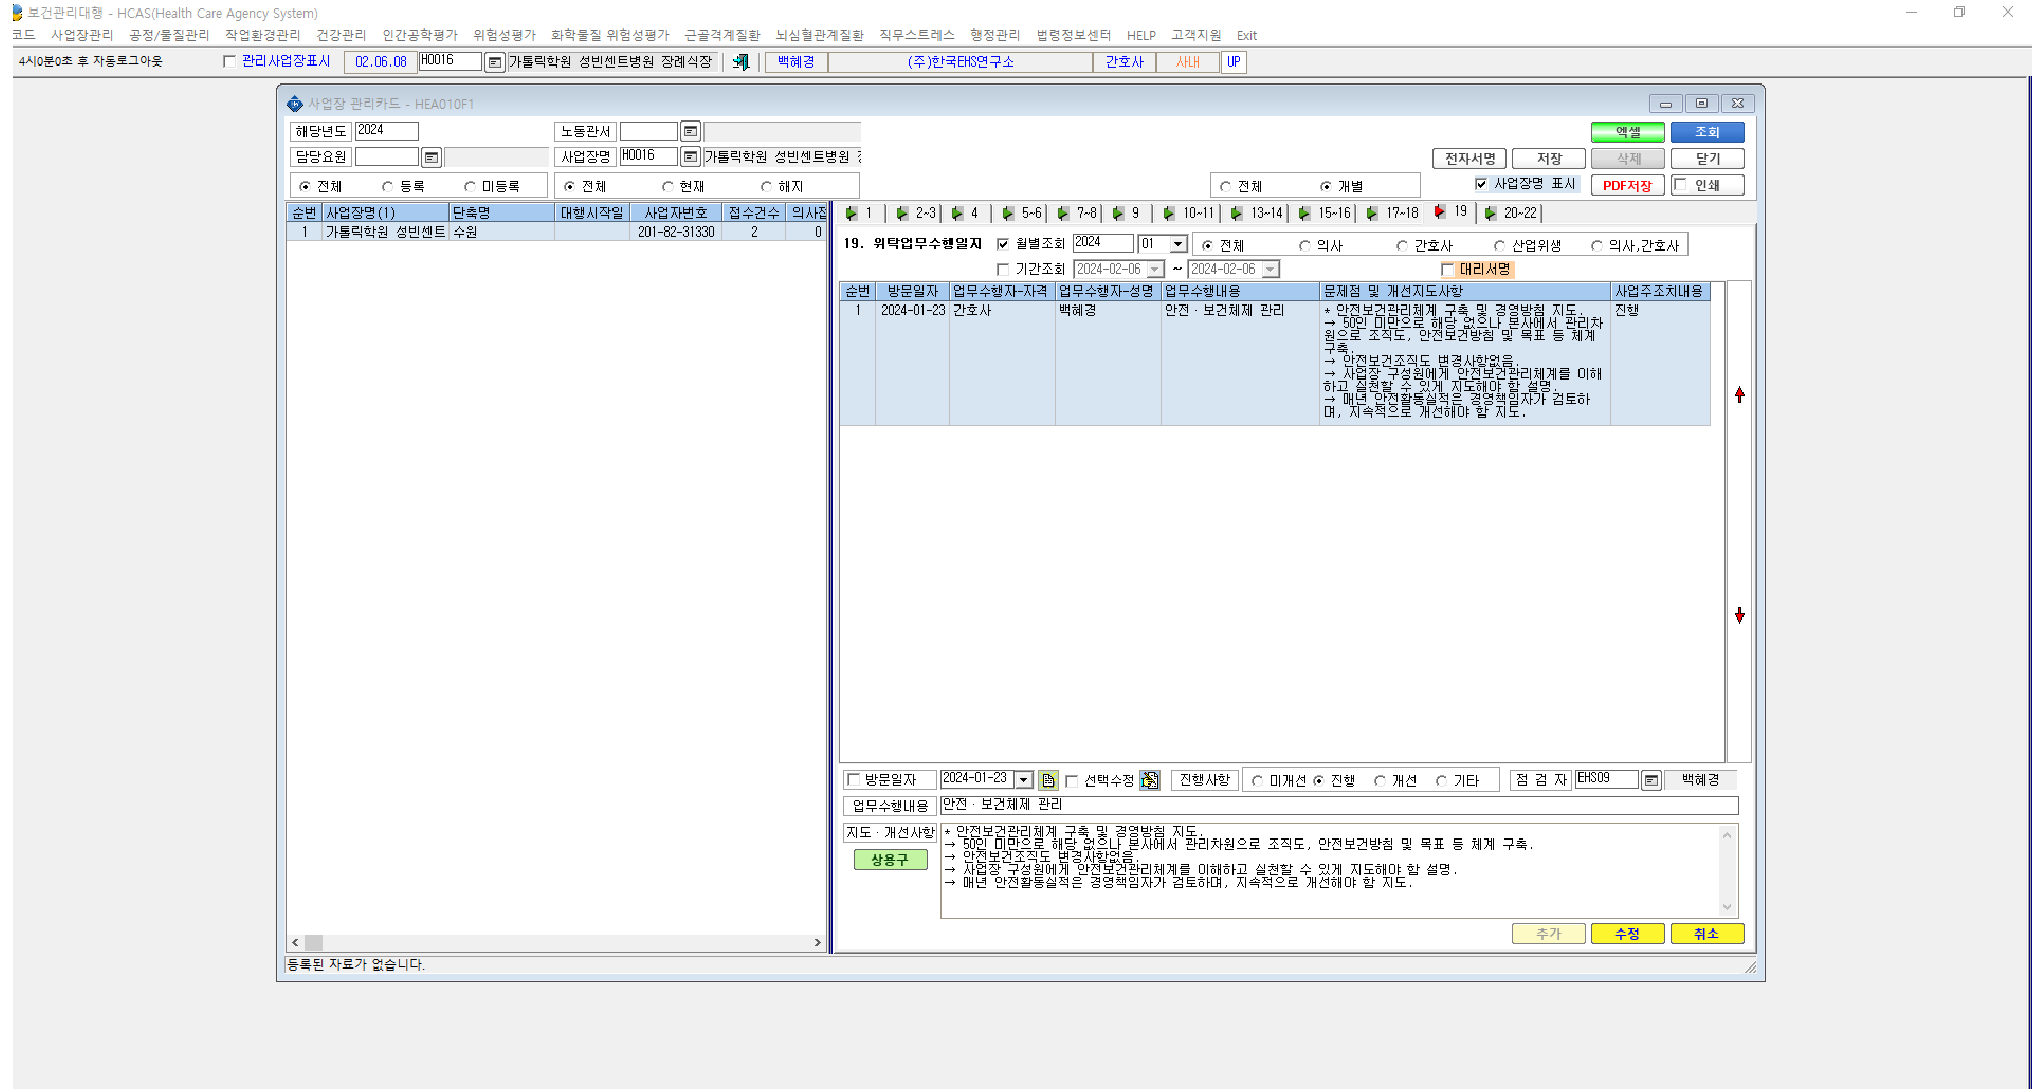Click the yellow 수정 button
The width and height of the screenshot is (2032, 1089).
1628,933
